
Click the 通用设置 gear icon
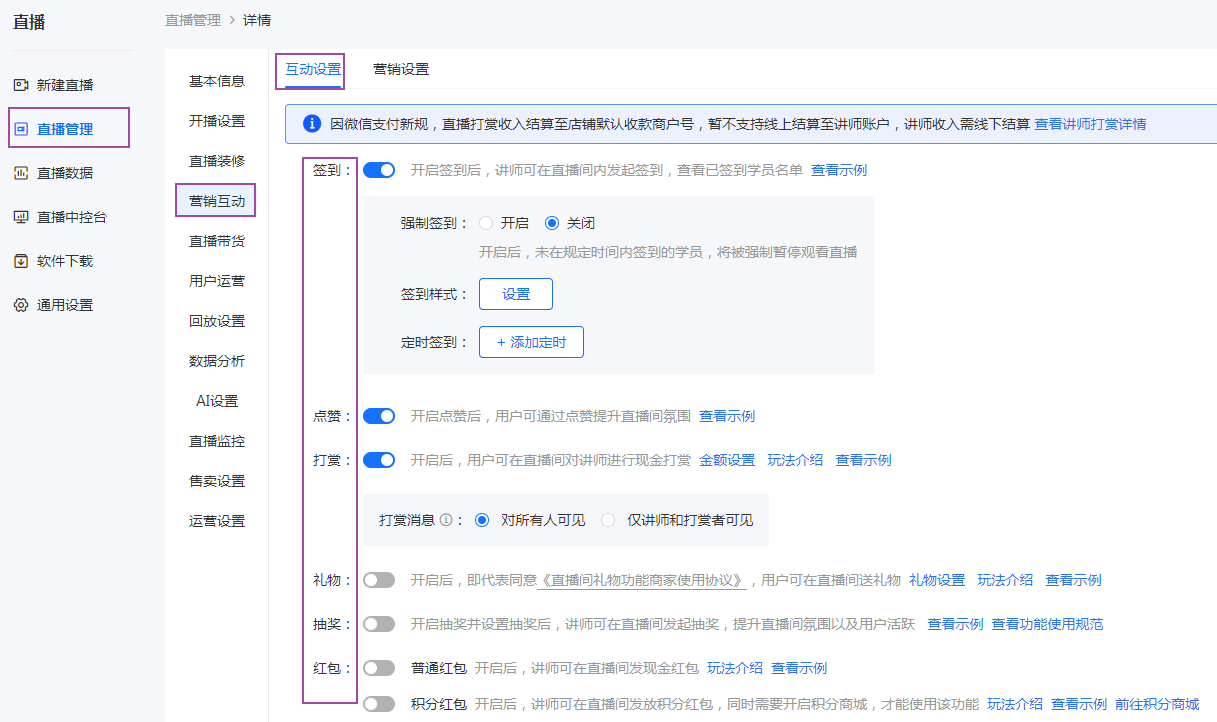[18, 304]
